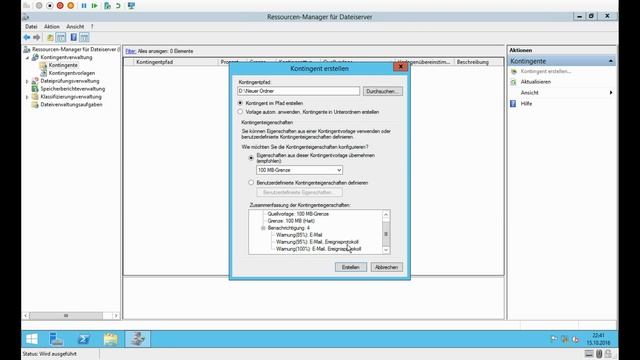Open the ? help menu

click(x=92, y=27)
